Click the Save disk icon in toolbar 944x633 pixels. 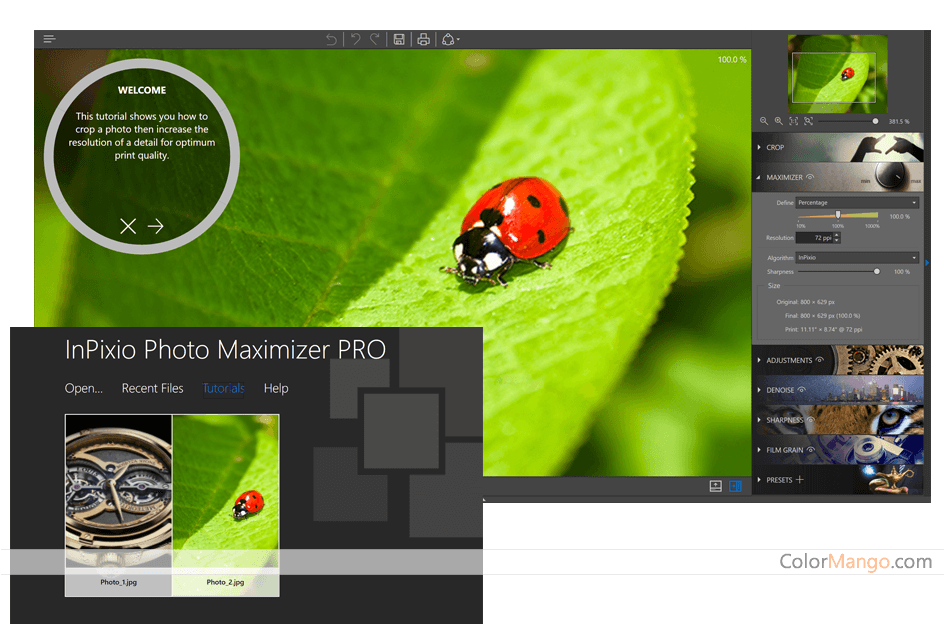(399, 39)
